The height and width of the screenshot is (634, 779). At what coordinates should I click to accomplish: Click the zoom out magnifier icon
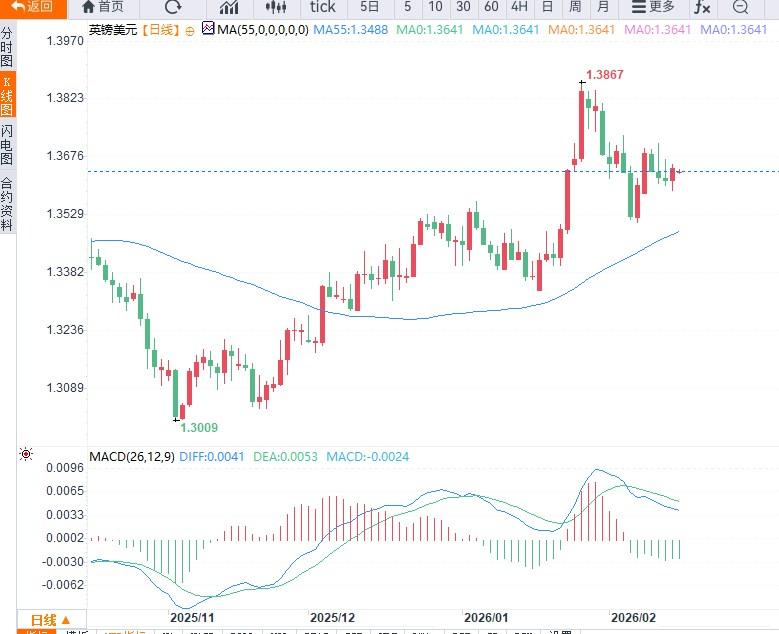tap(740, 7)
